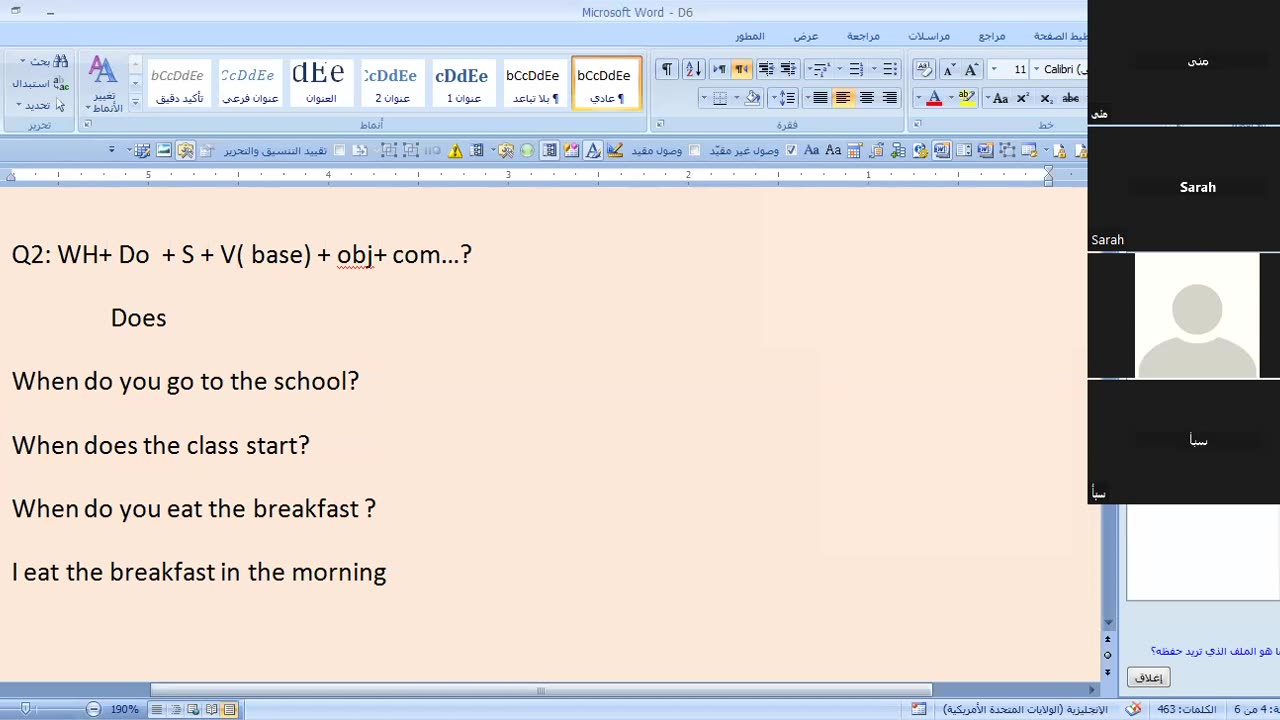The width and height of the screenshot is (1280, 720).
Task: Open the المطور developer tab
Action: pos(750,36)
